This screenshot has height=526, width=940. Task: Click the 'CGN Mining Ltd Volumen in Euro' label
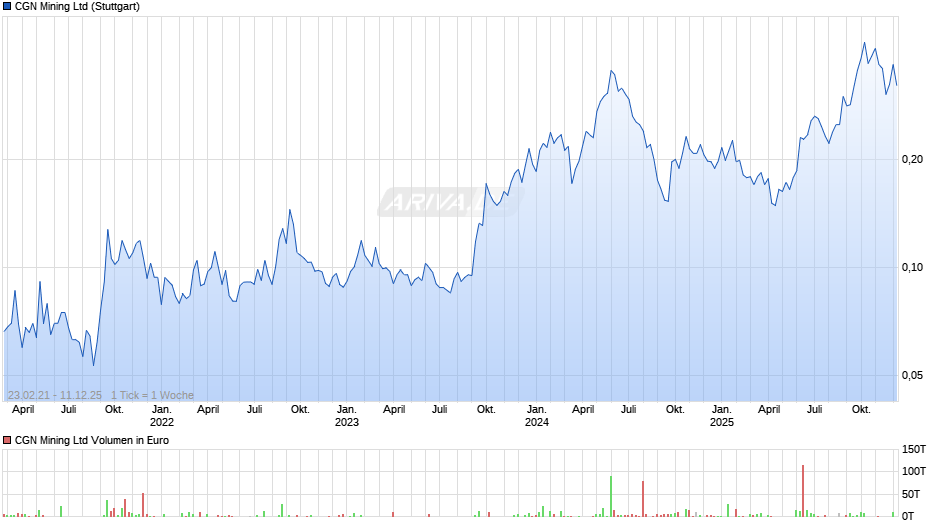92,440
